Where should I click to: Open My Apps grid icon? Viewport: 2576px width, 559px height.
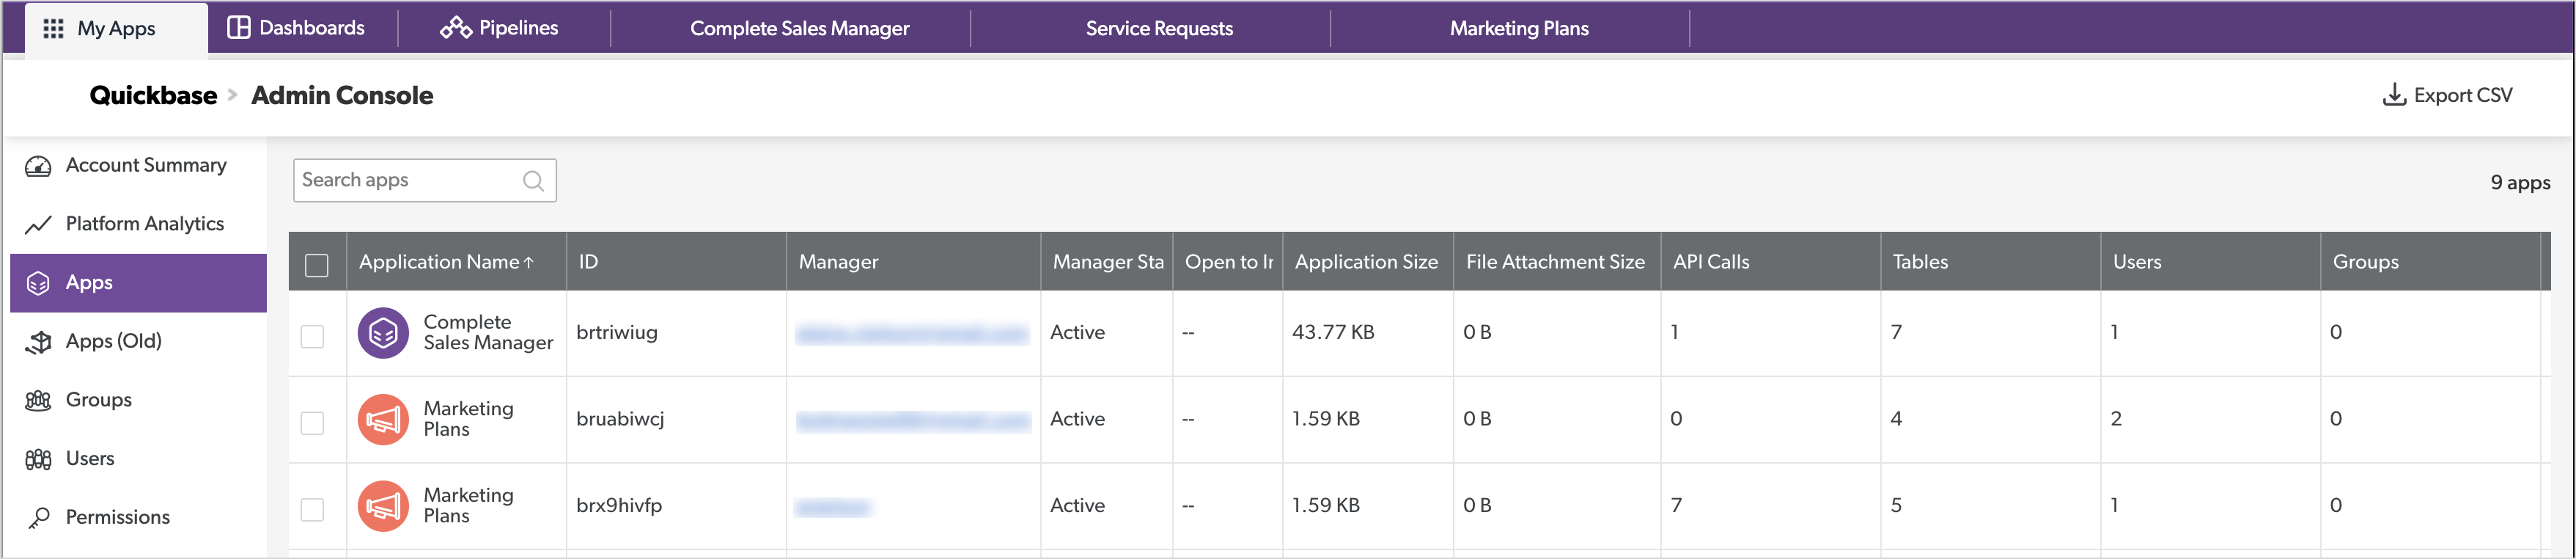coord(54,28)
